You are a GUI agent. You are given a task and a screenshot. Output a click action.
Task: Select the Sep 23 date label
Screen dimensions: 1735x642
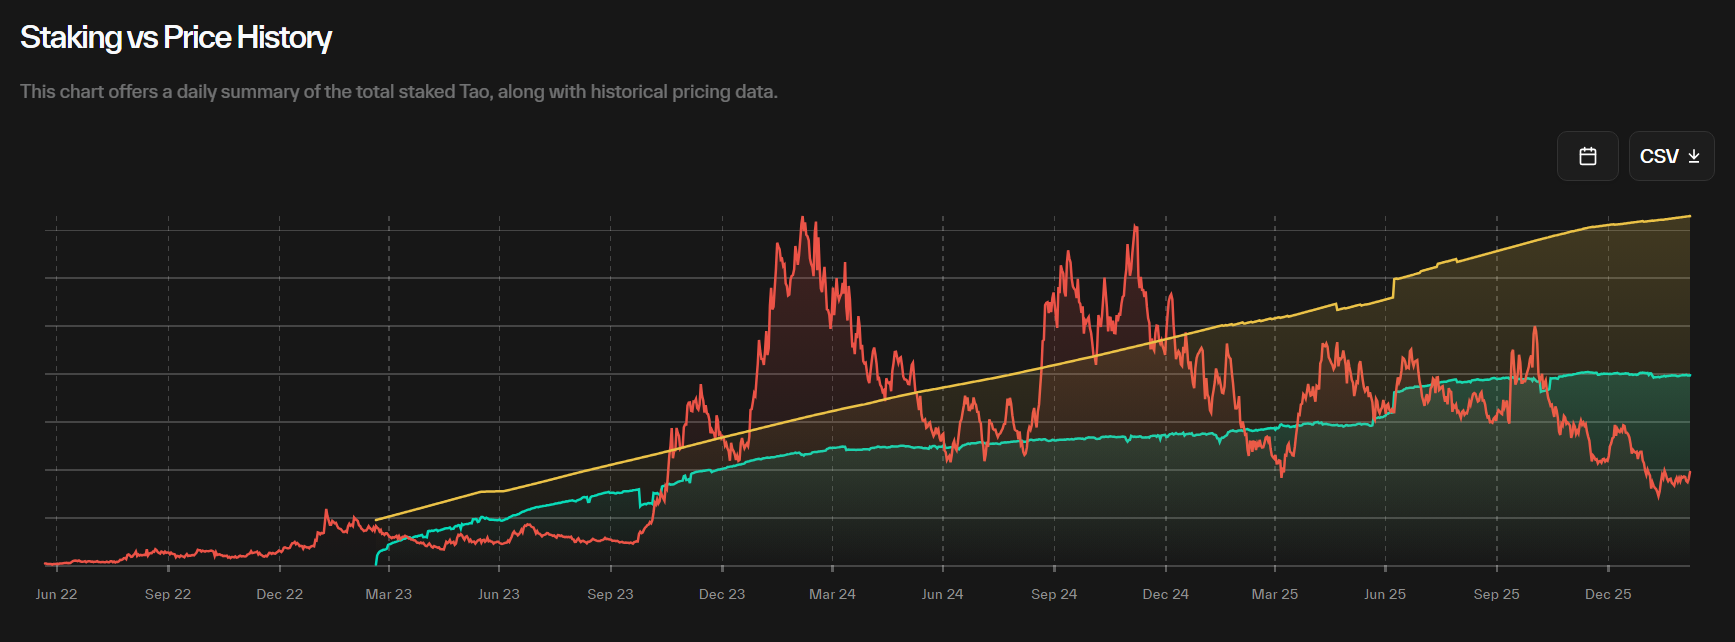coord(610,594)
